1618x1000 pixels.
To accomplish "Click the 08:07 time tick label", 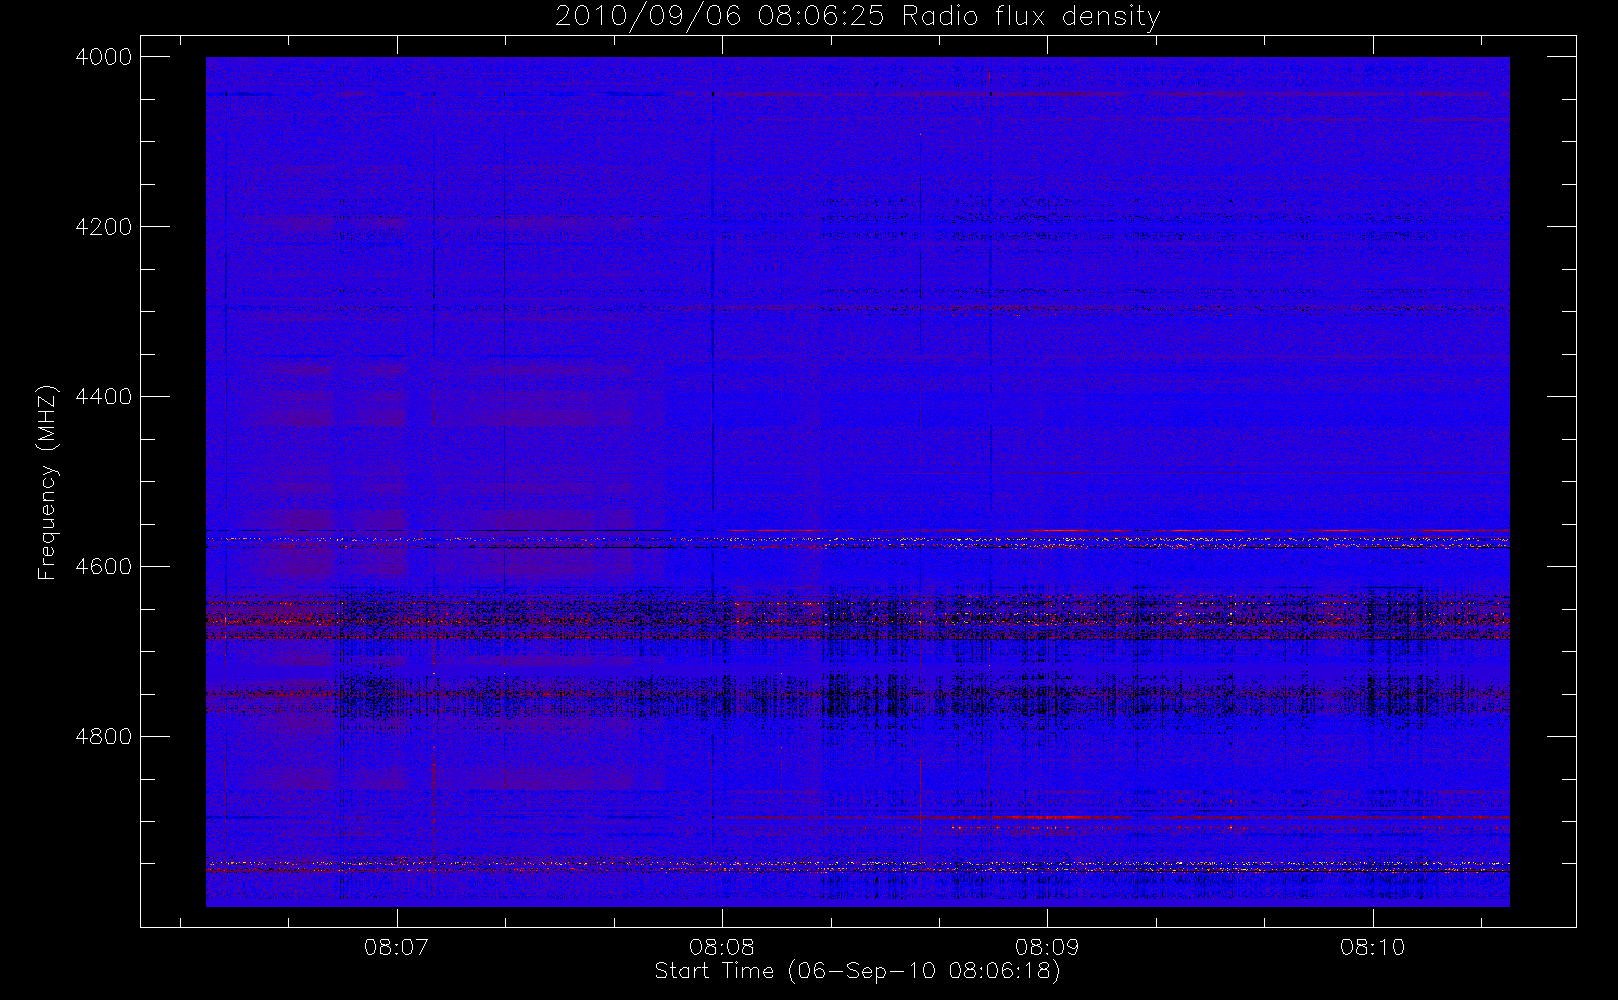I will (397, 947).
